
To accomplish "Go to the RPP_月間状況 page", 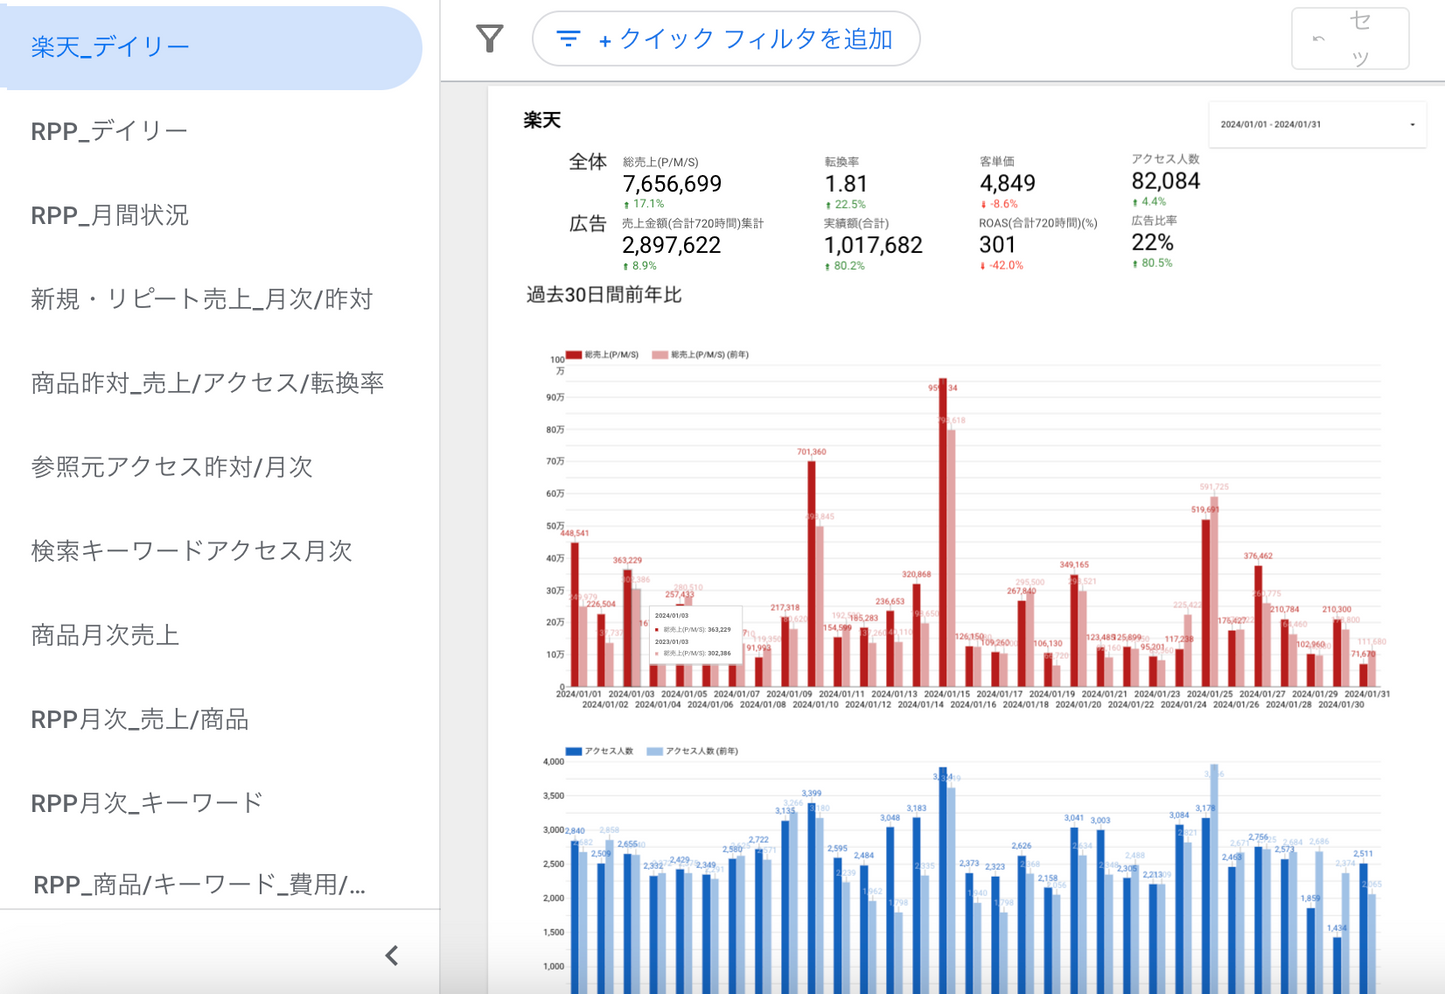I will [109, 215].
